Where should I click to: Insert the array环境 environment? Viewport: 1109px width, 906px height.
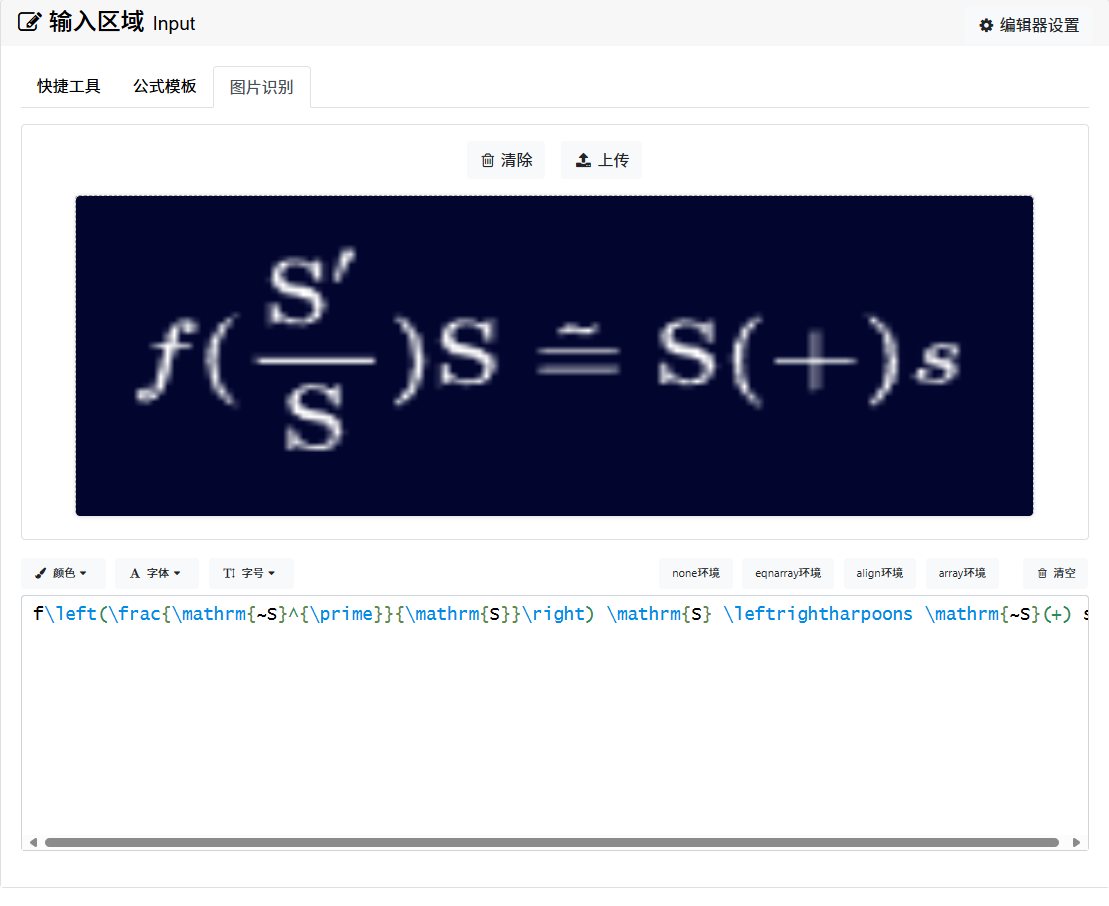click(x=962, y=573)
